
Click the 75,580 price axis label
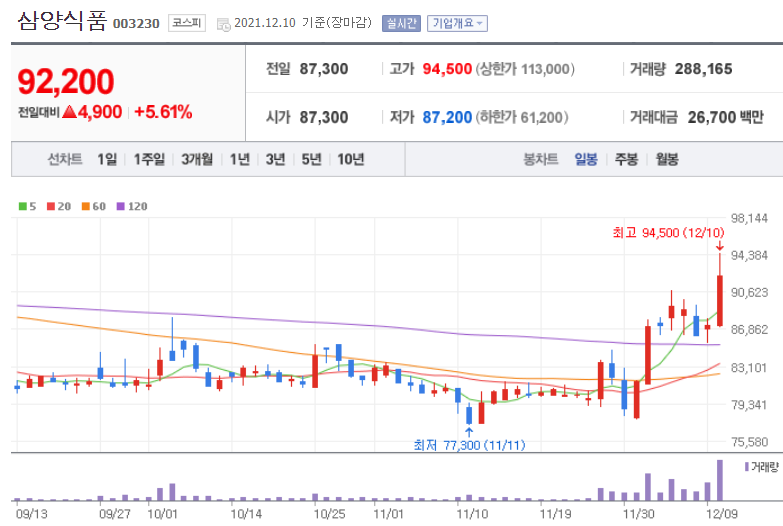(x=749, y=442)
